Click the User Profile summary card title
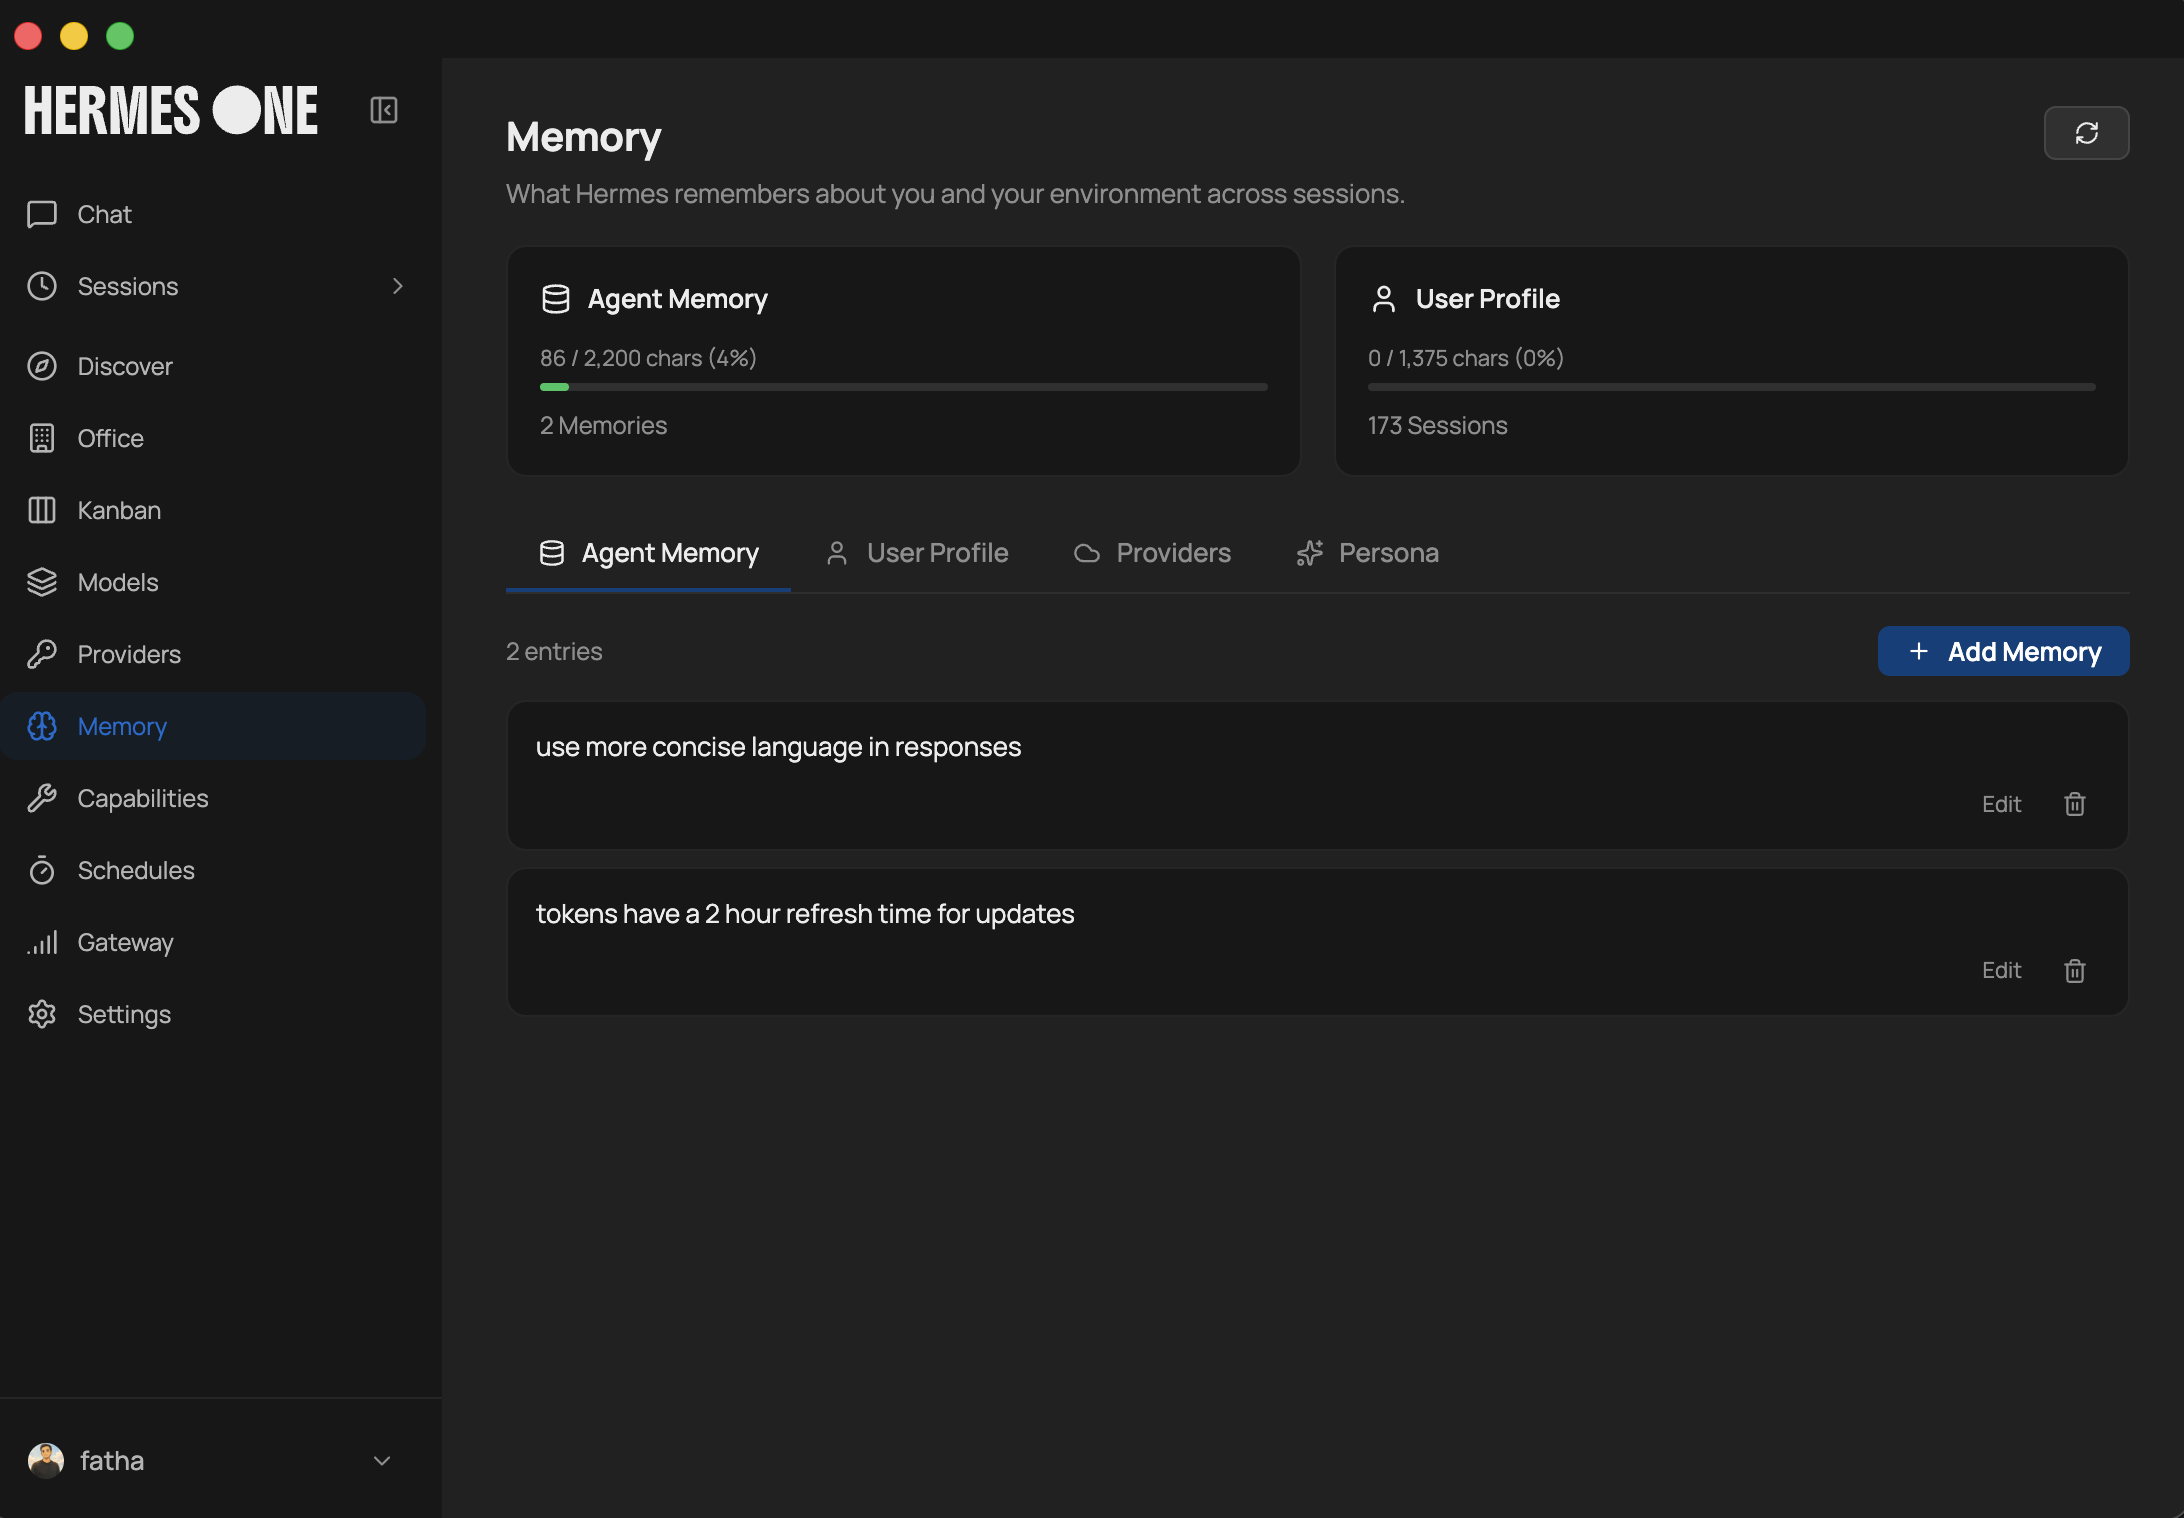 point(1487,299)
